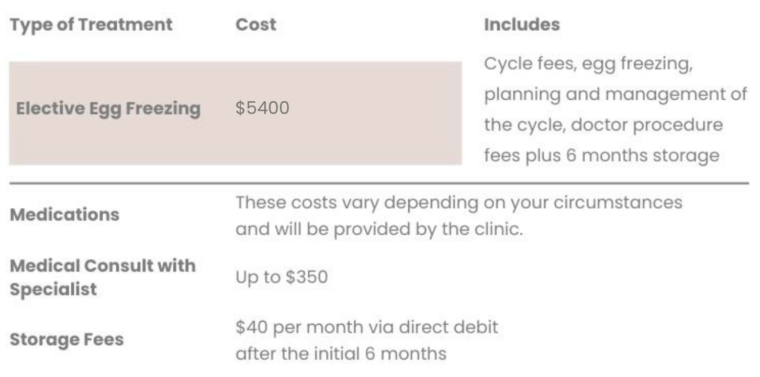Select the Medications row label
The height and width of the screenshot is (377, 760).
click(64, 215)
